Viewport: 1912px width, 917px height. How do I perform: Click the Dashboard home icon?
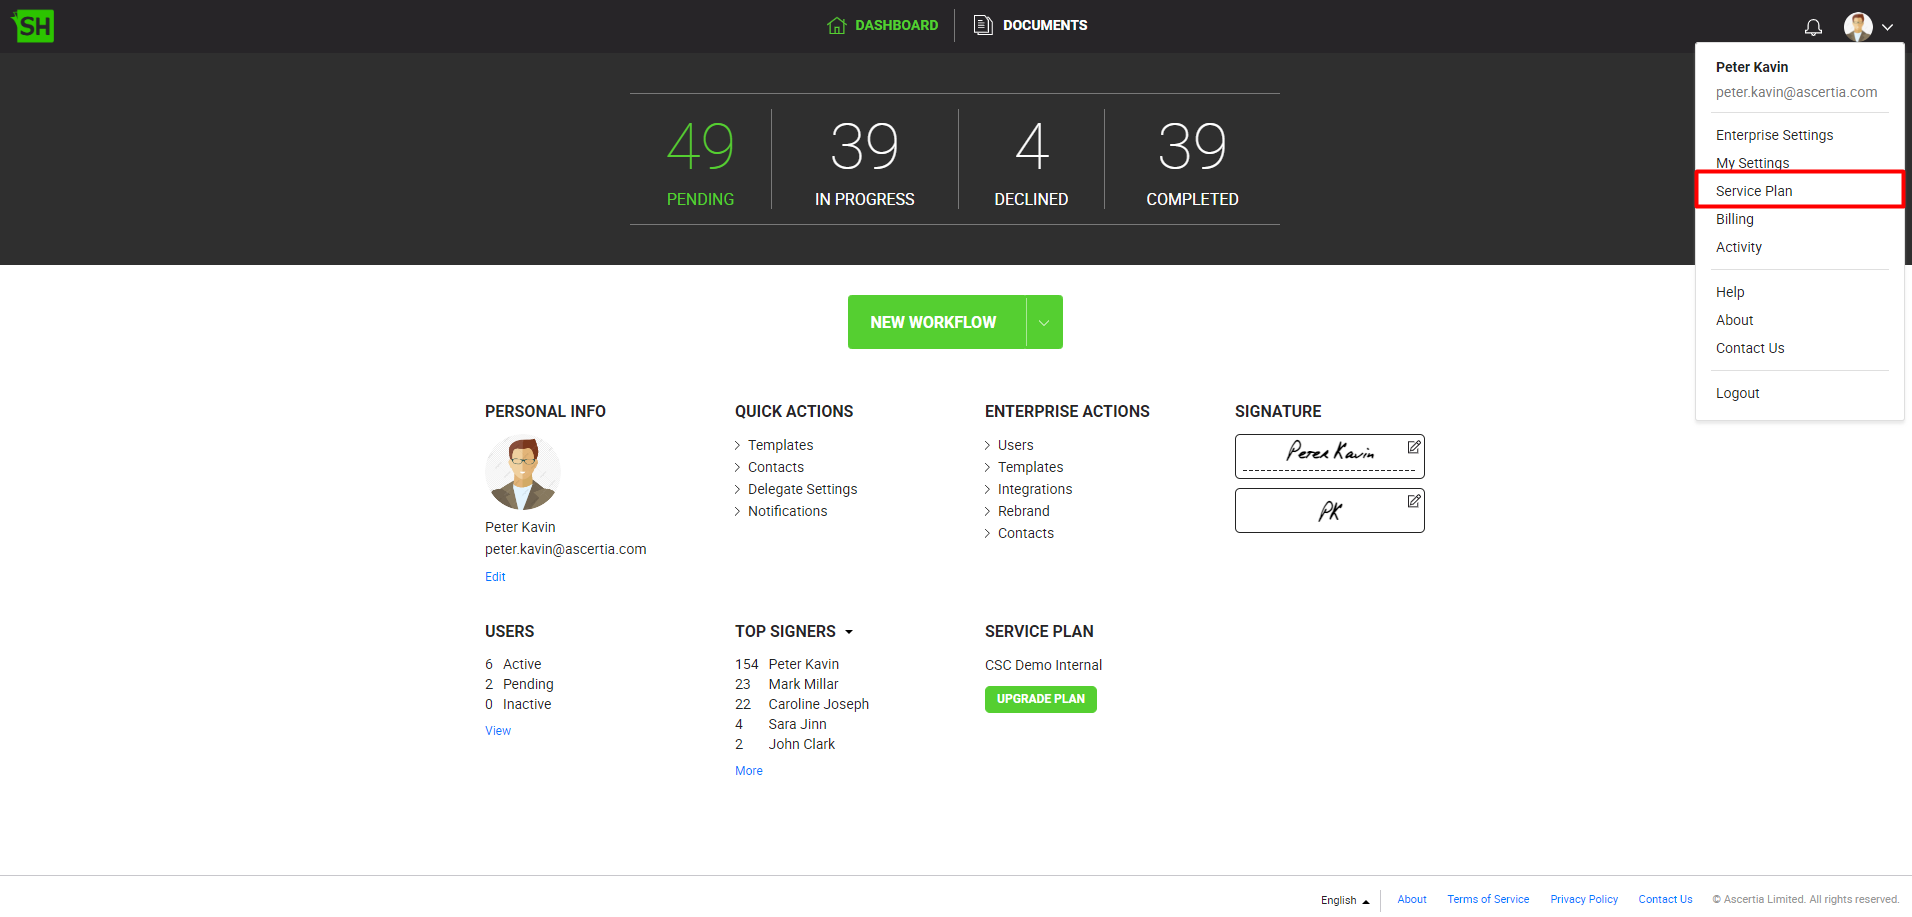coord(836,25)
